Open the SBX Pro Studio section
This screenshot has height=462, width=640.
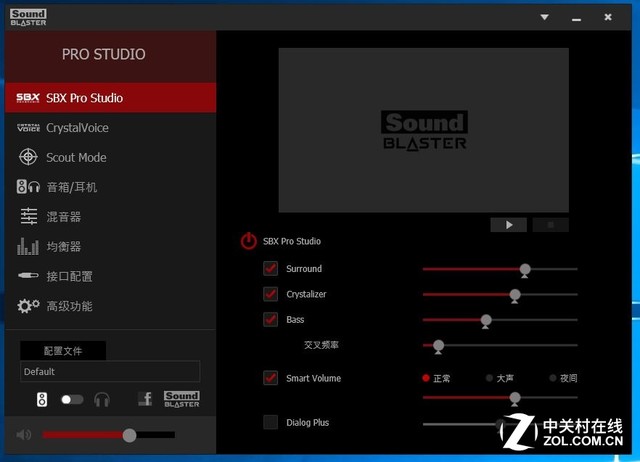[x=111, y=98]
